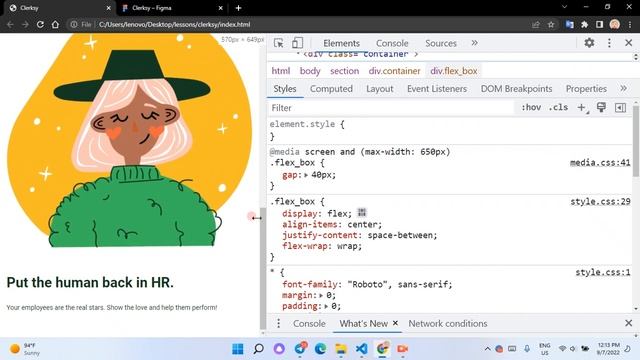The height and width of the screenshot is (360, 640).
Task: Open File Explorer from the taskbar
Action: tap(341, 349)
